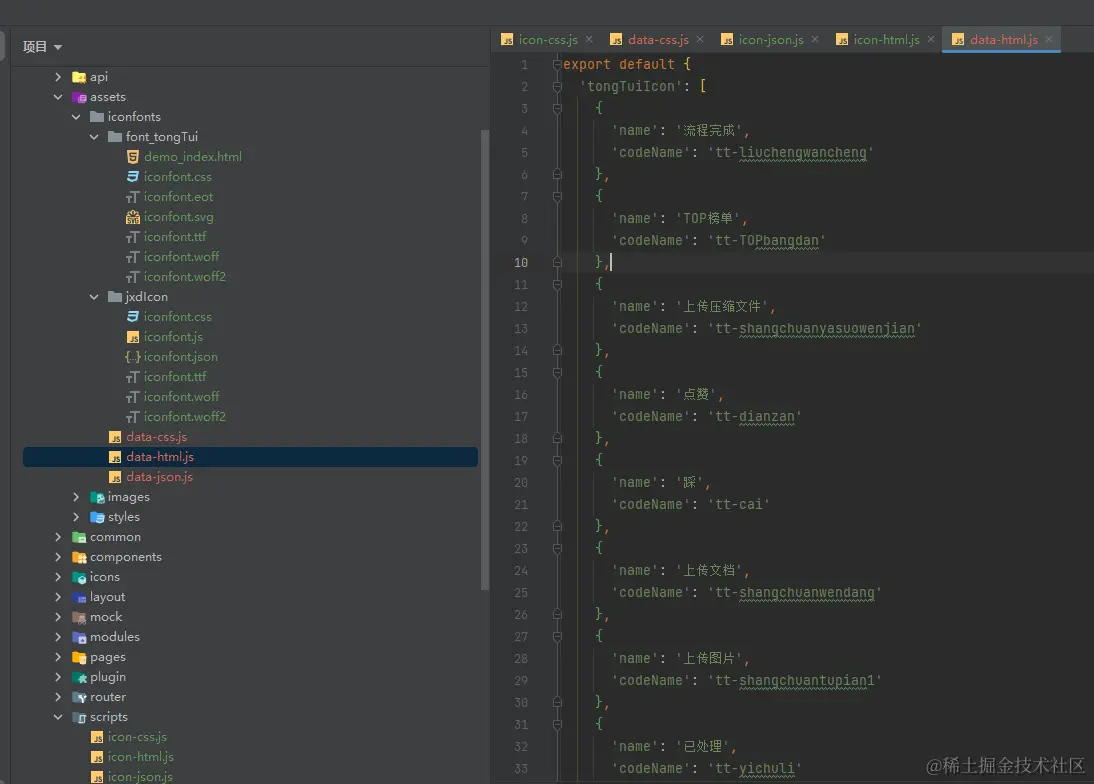Click the JSON icon beside iconfont.json
The height and width of the screenshot is (784, 1094).
tap(133, 357)
